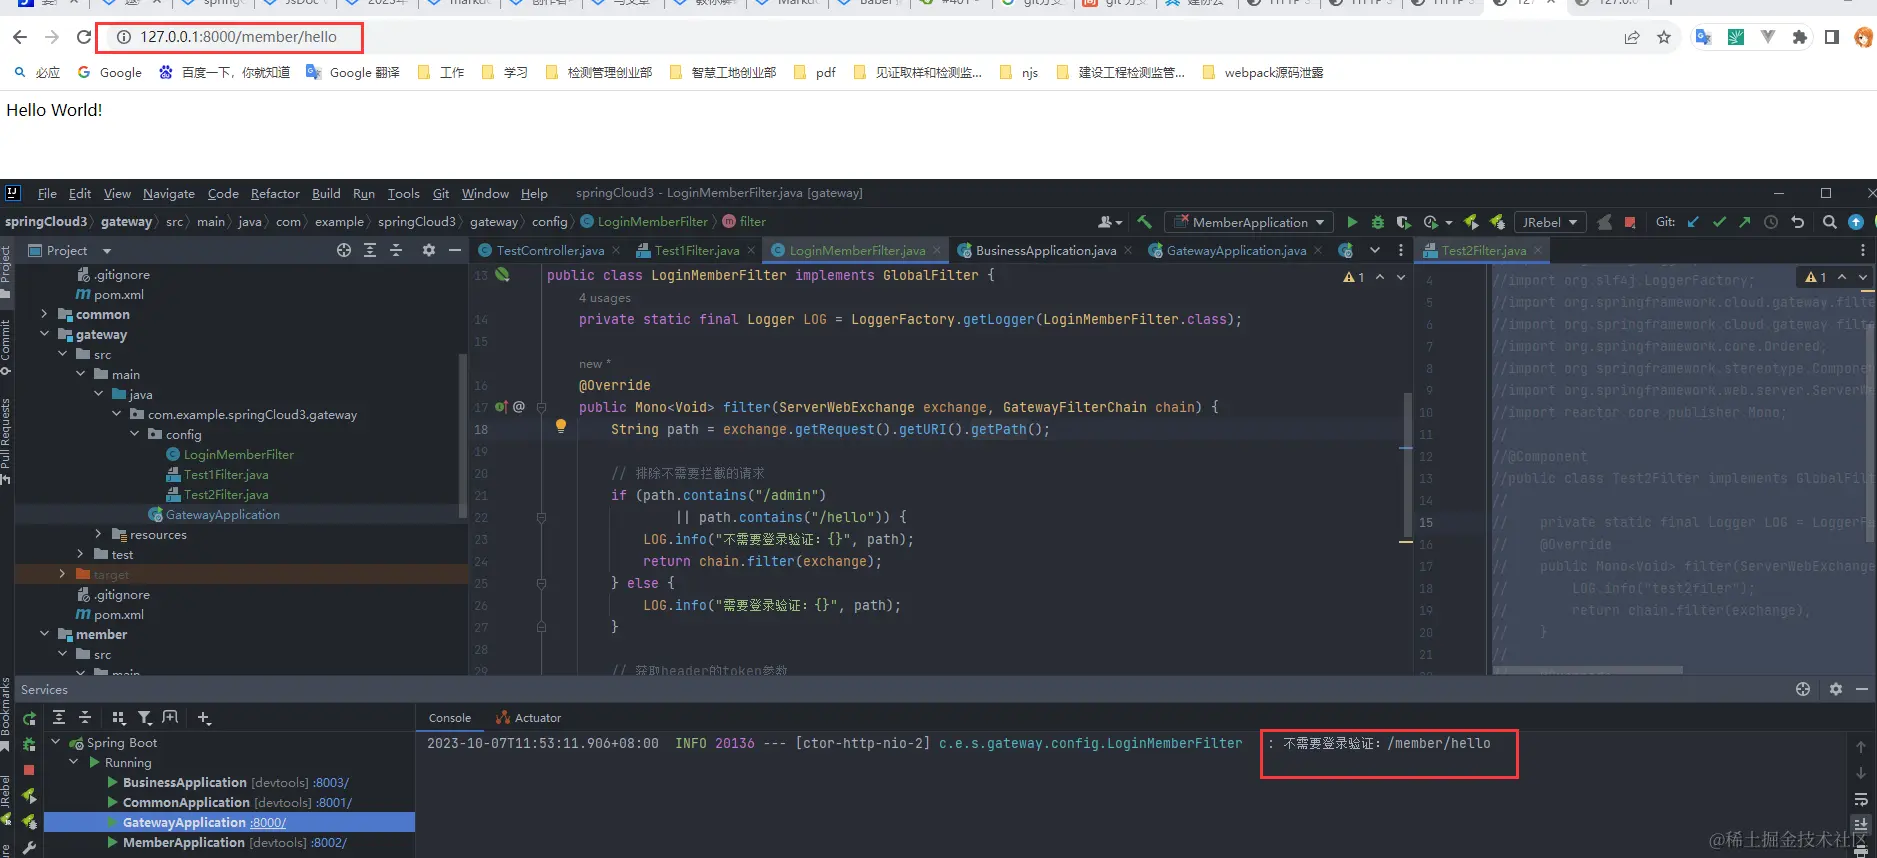
Task: Debug with JRebel rocket-bug icon in toolbar
Action: pyautogui.click(x=1497, y=222)
